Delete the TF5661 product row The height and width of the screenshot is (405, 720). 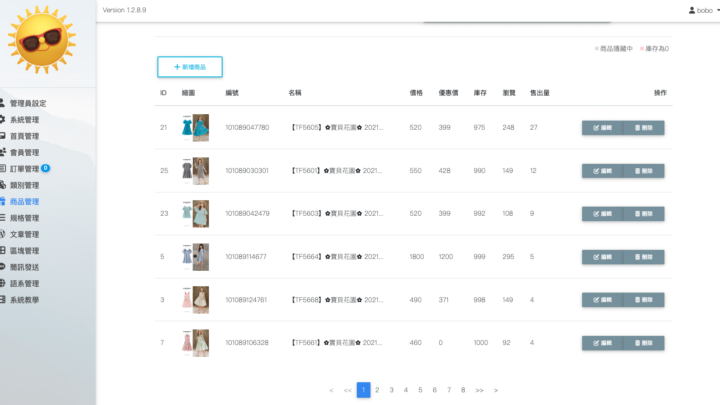(644, 343)
